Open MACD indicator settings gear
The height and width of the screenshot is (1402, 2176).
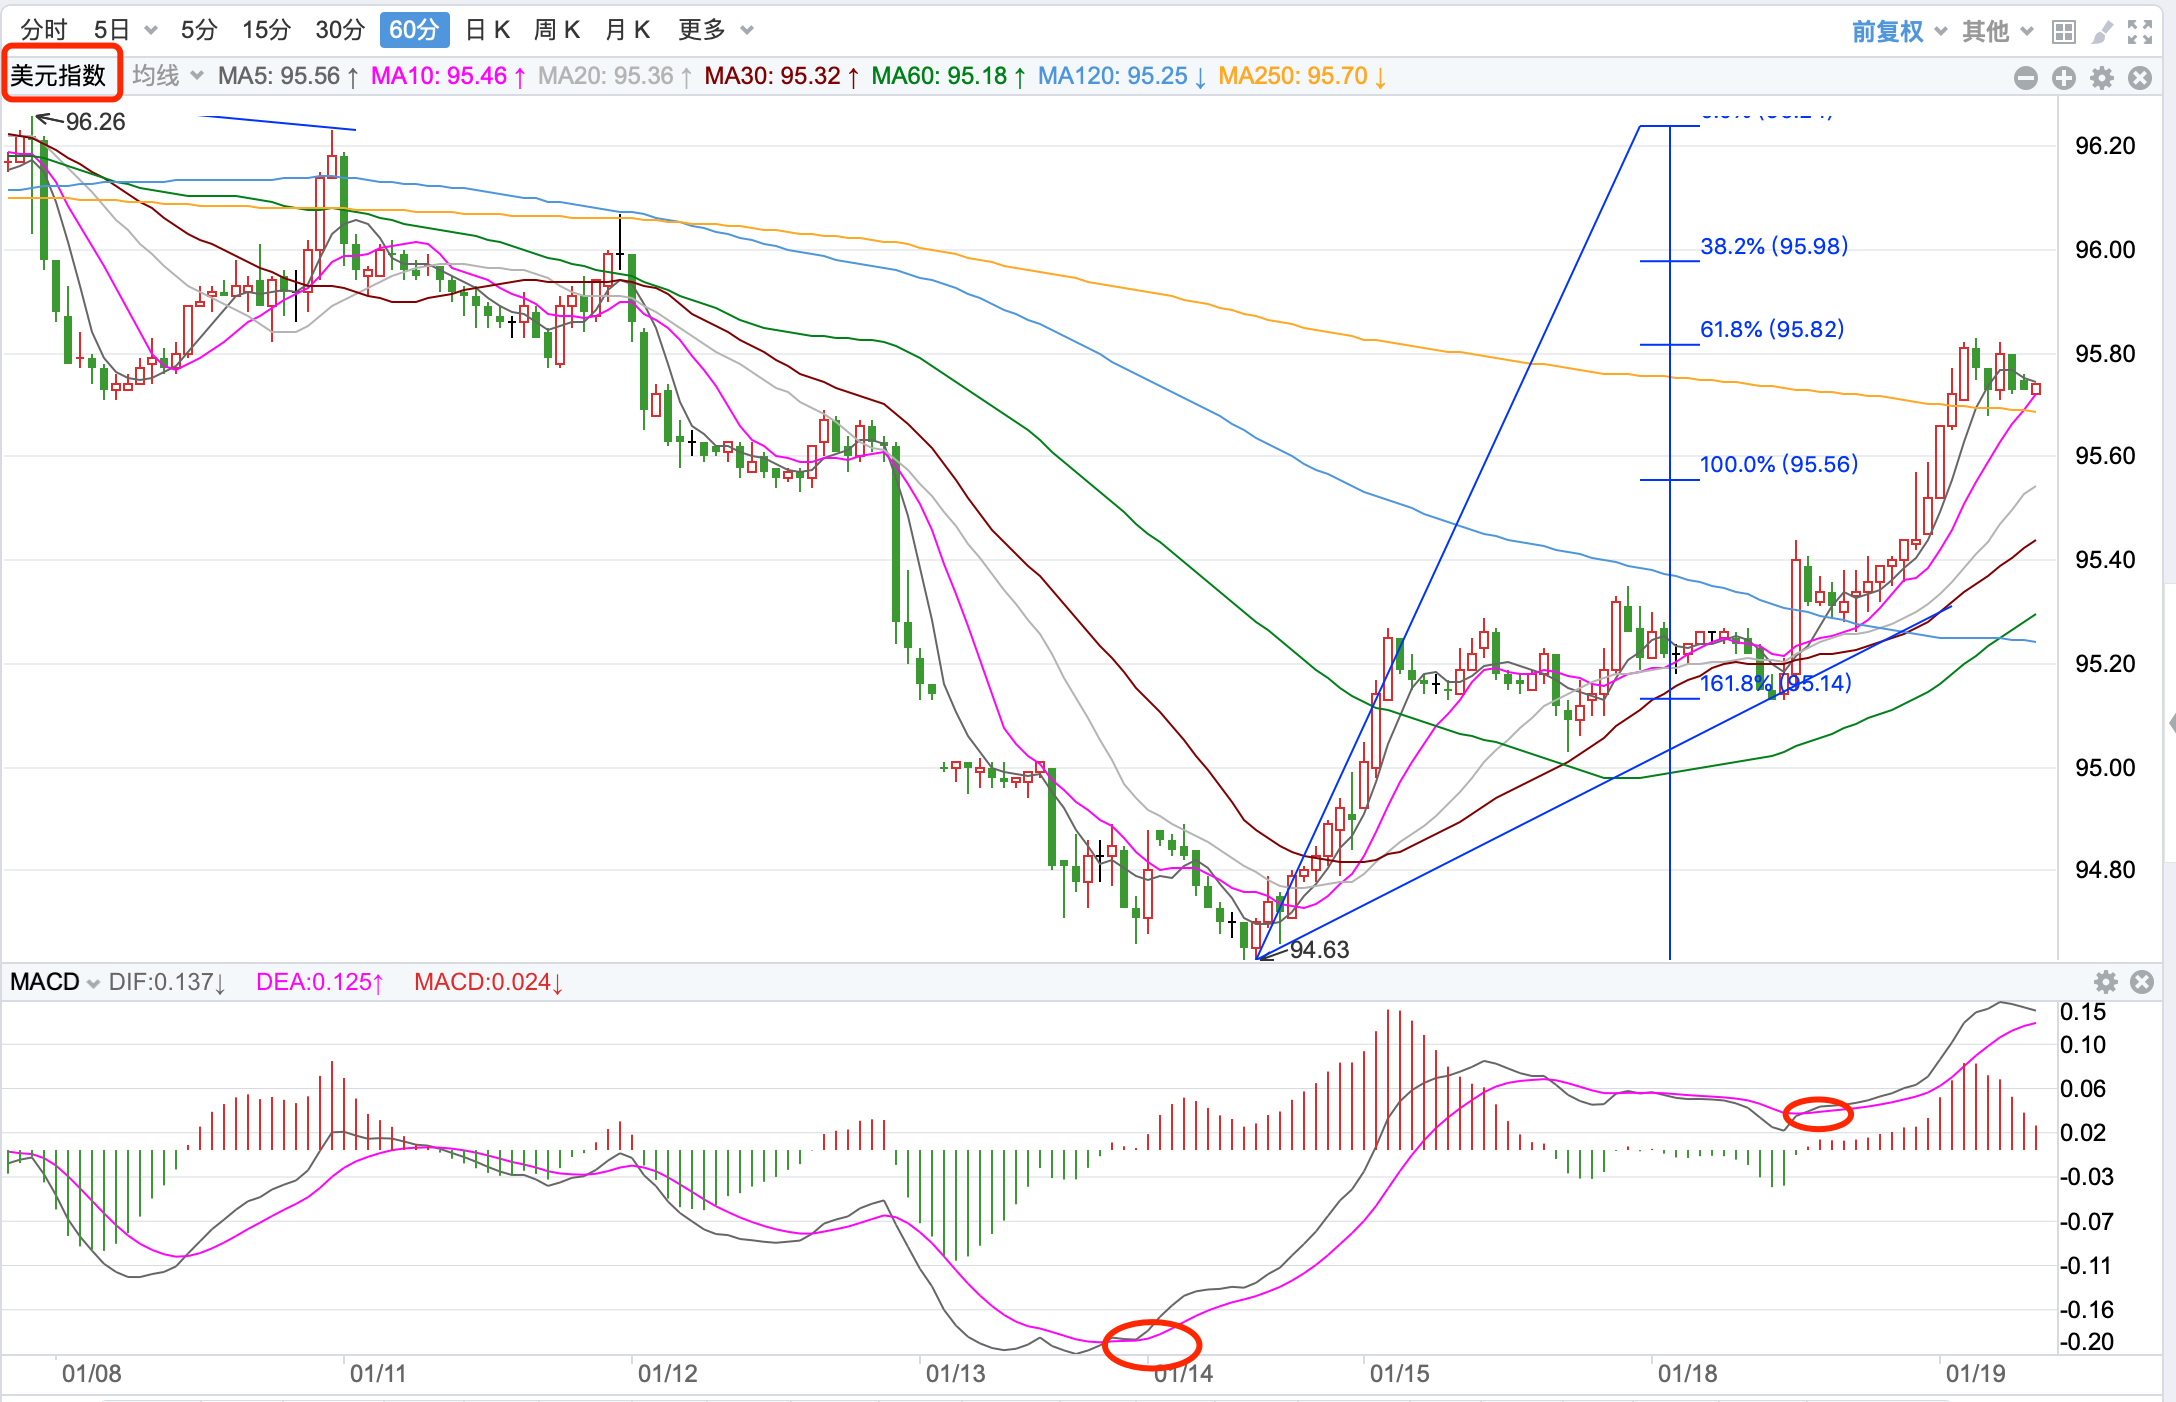point(2106,981)
